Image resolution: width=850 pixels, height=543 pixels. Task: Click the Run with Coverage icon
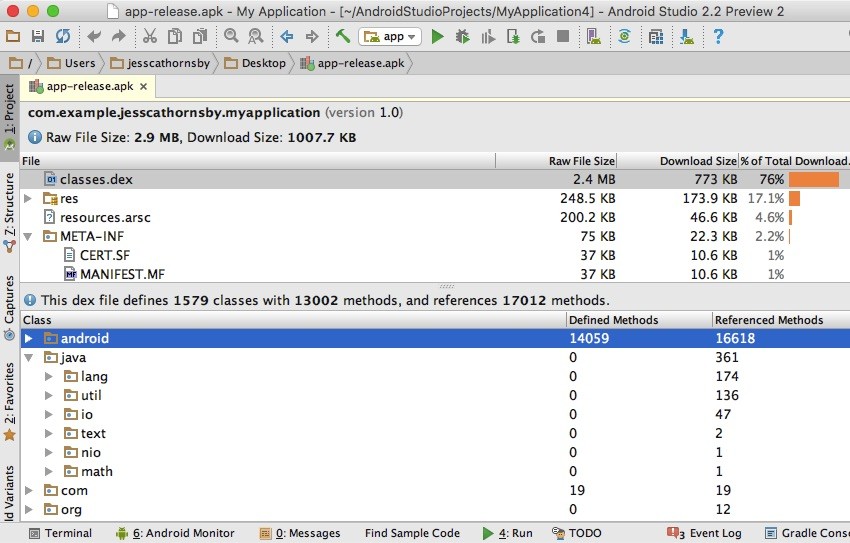pyautogui.click(x=488, y=36)
